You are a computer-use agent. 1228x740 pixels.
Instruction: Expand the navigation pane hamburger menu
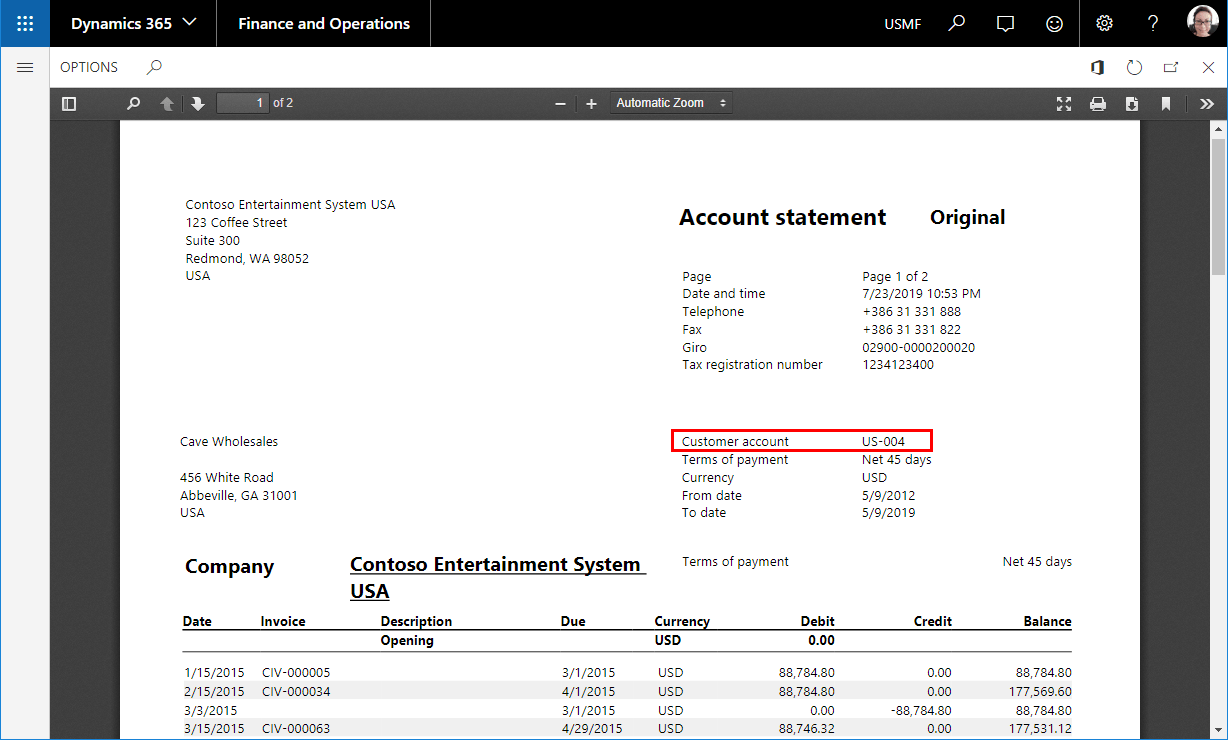coord(25,67)
